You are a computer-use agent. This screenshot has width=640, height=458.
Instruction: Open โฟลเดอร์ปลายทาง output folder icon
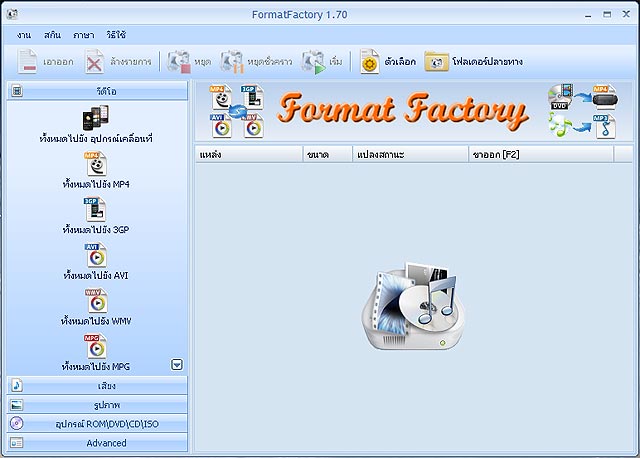(437, 62)
